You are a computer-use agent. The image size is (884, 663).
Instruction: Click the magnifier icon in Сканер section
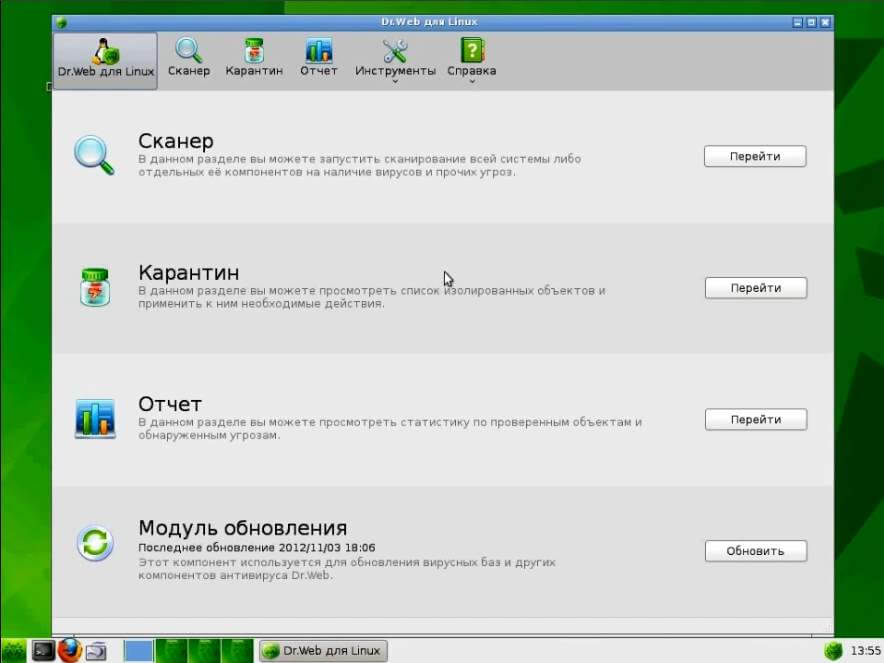pos(94,155)
